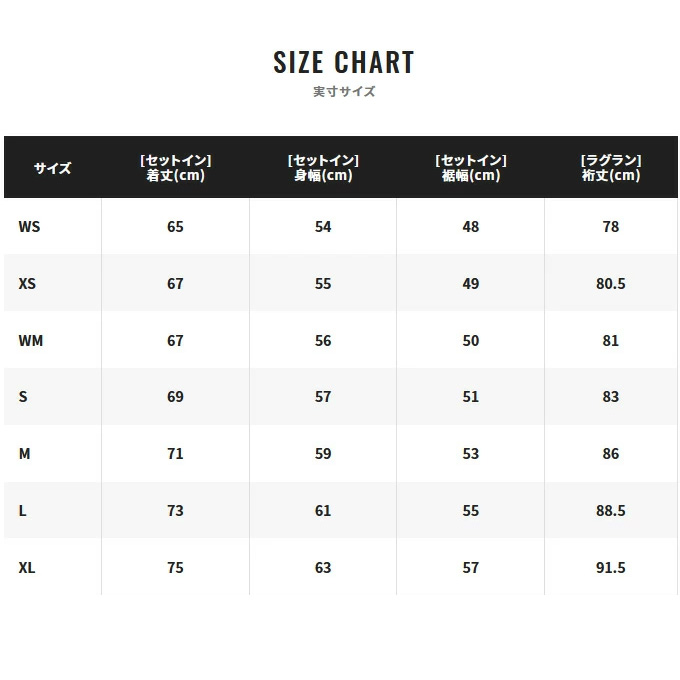Select the セットイン 着丈(cm) column header
The image size is (680, 680).
click(175, 168)
